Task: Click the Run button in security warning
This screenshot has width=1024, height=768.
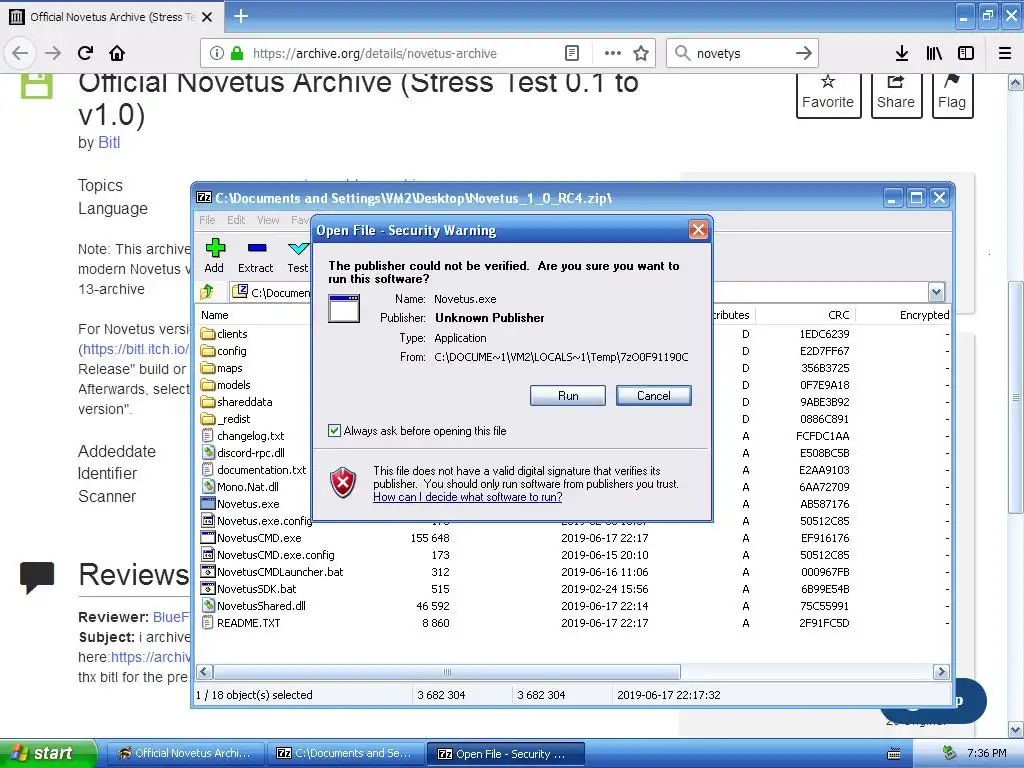Action: click(568, 396)
